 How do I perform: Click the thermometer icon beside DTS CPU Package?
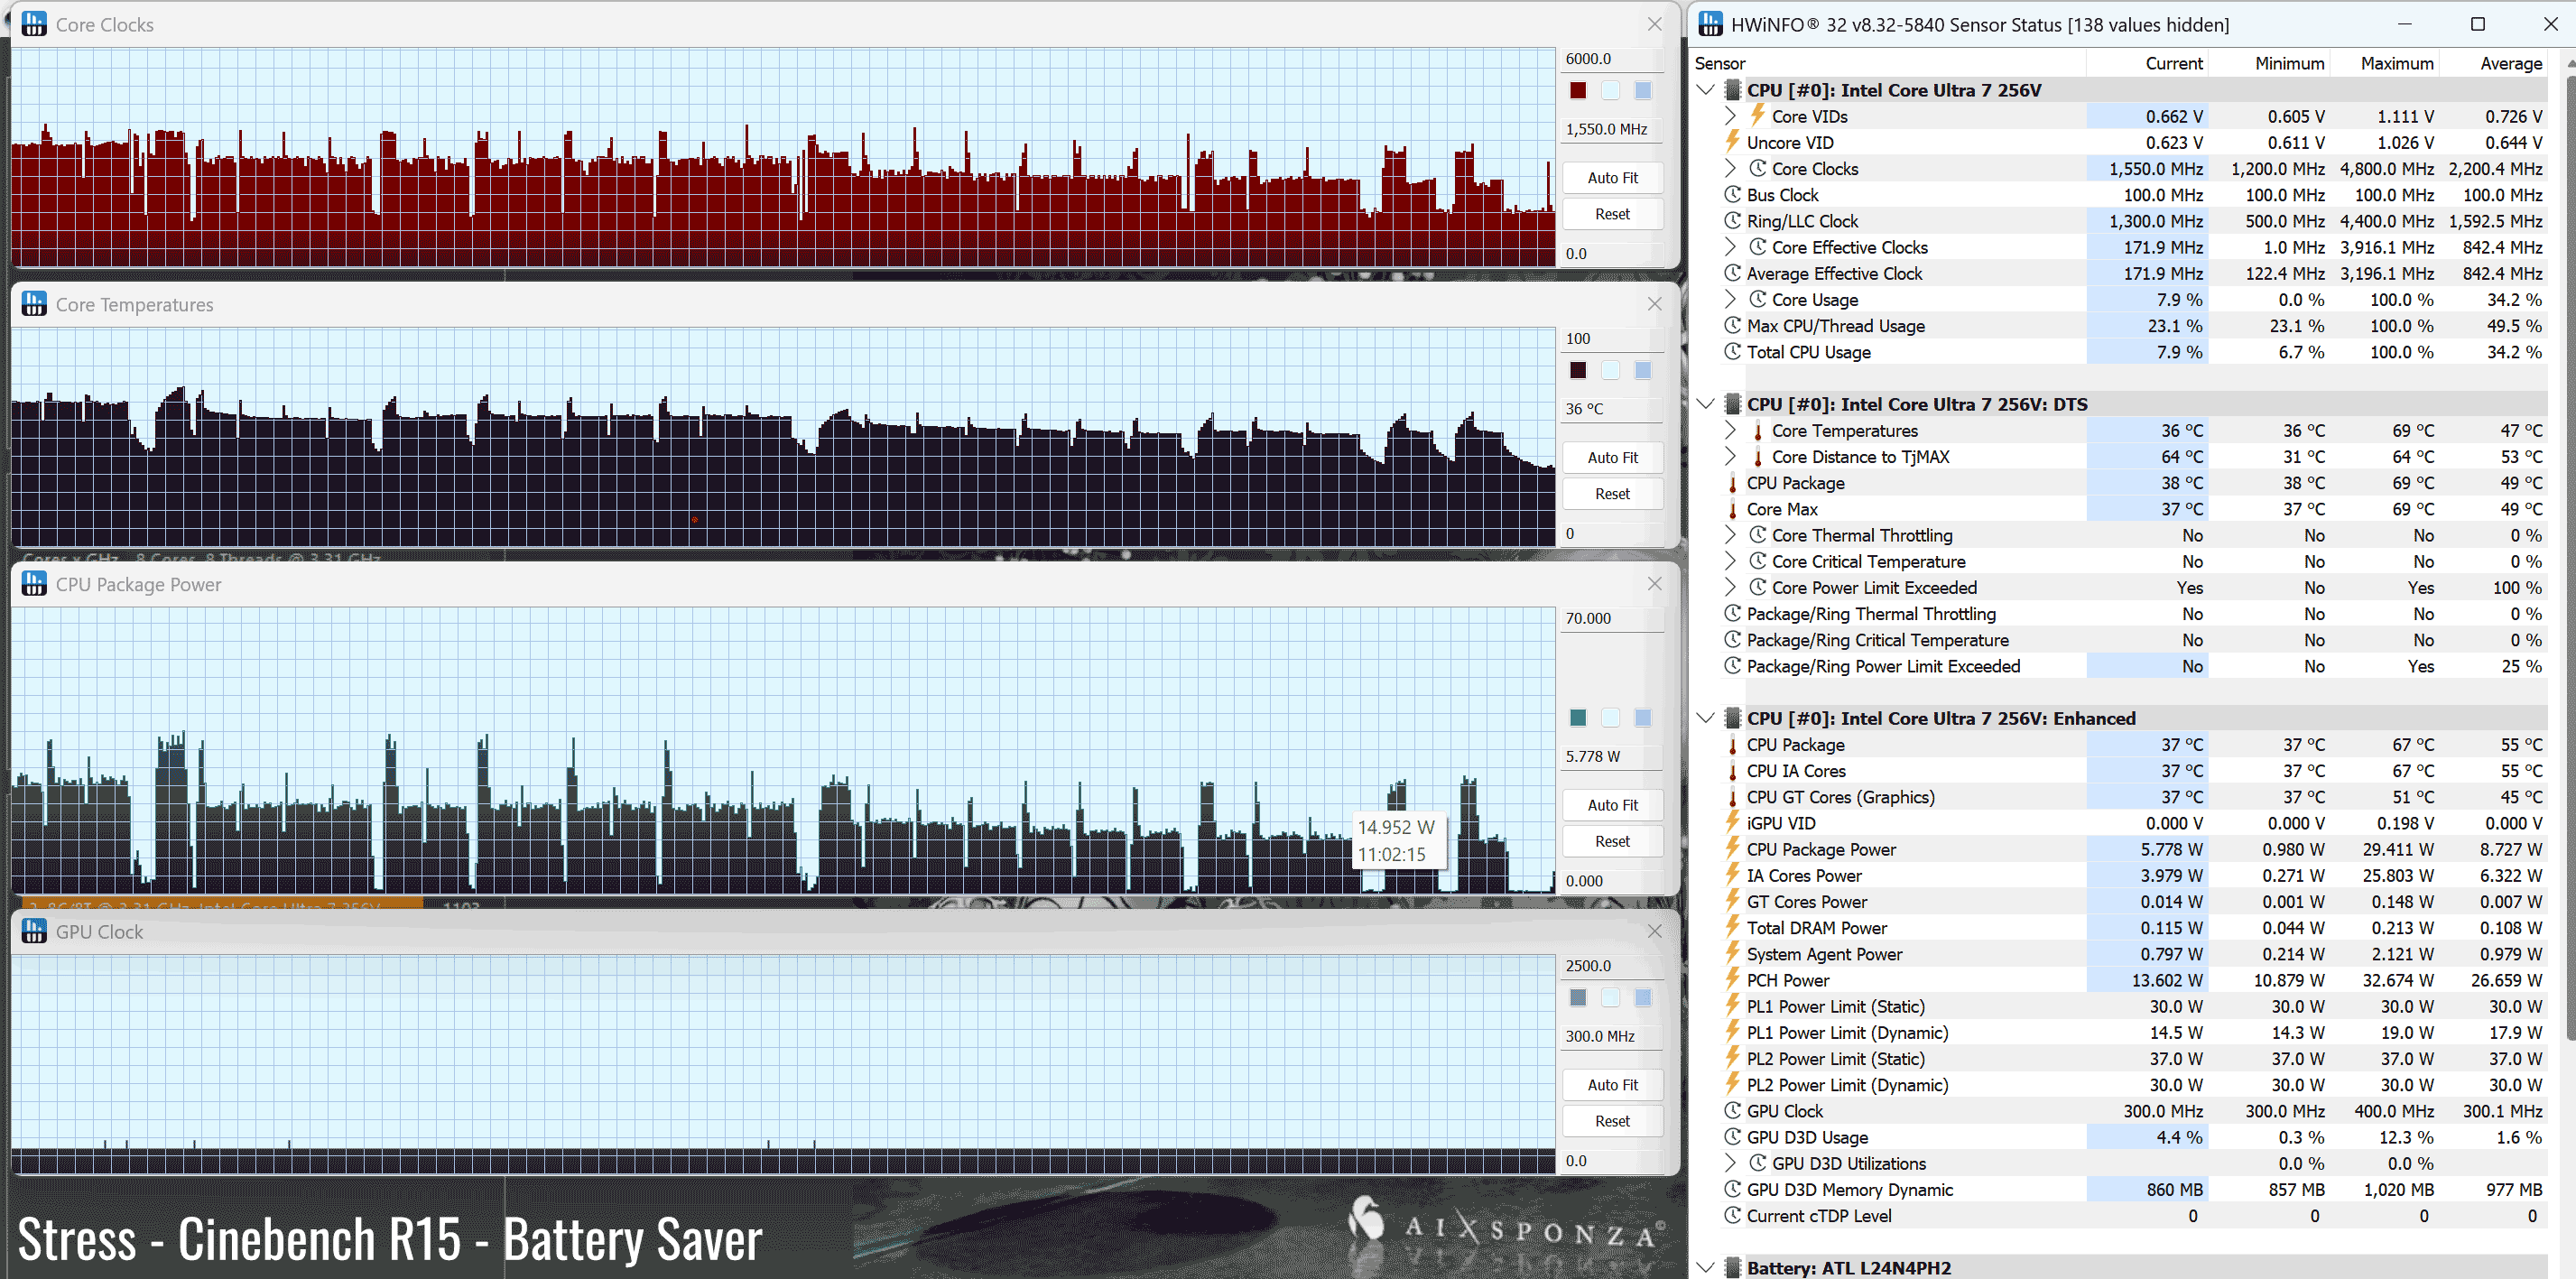pyautogui.click(x=1733, y=483)
